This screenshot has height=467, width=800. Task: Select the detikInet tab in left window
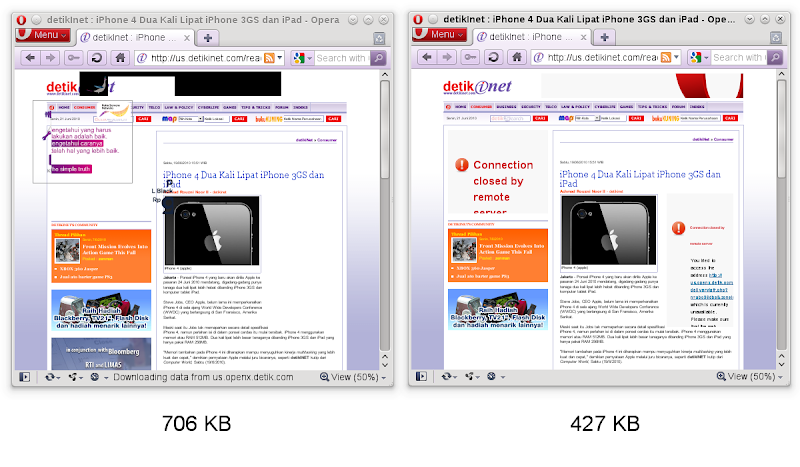click(x=136, y=38)
